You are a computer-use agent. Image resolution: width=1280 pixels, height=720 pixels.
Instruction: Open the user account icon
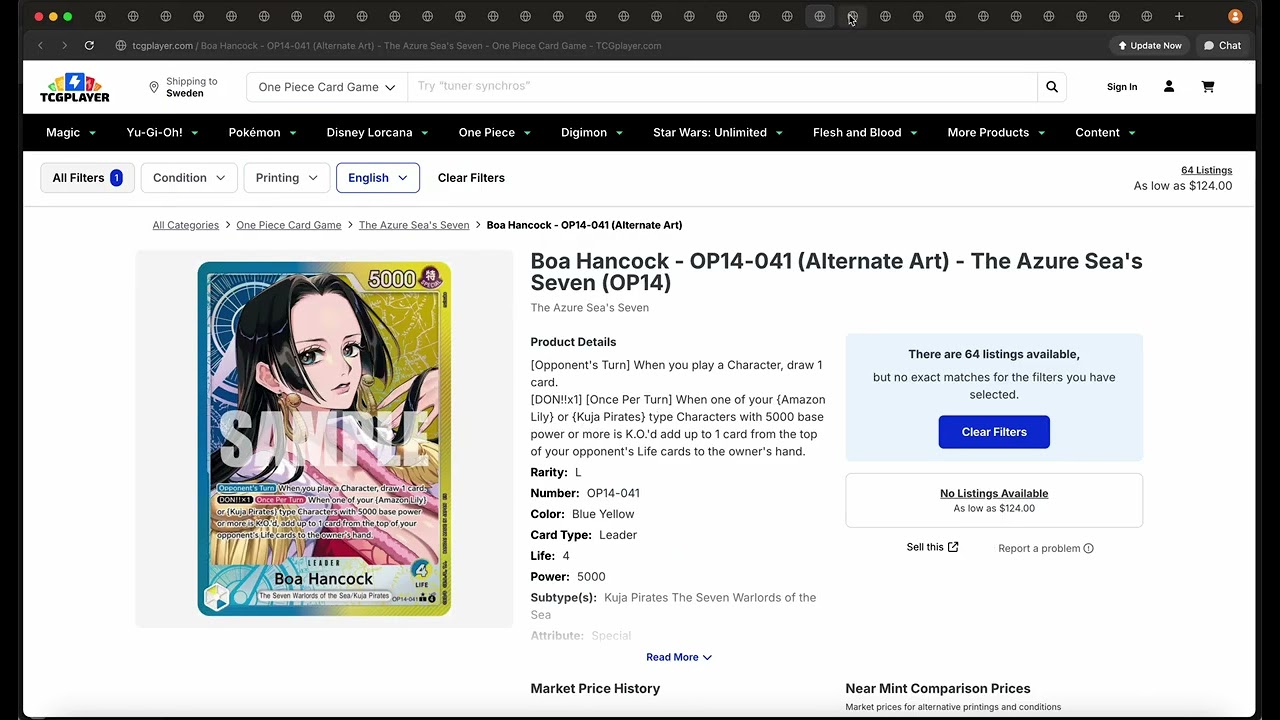pos(1169,87)
